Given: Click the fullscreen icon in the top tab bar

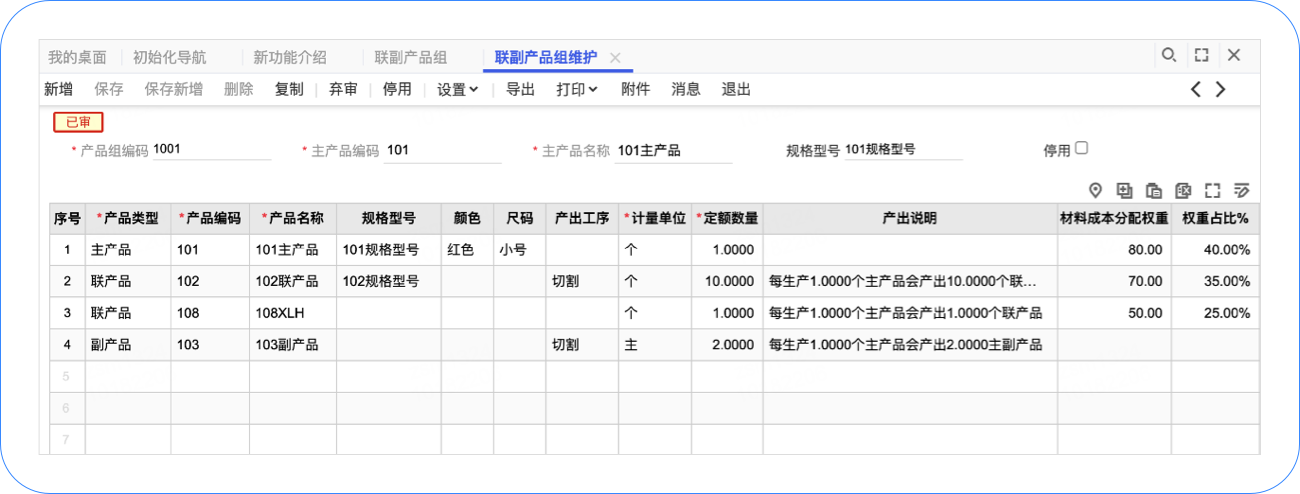Looking at the screenshot, I should (1202, 55).
